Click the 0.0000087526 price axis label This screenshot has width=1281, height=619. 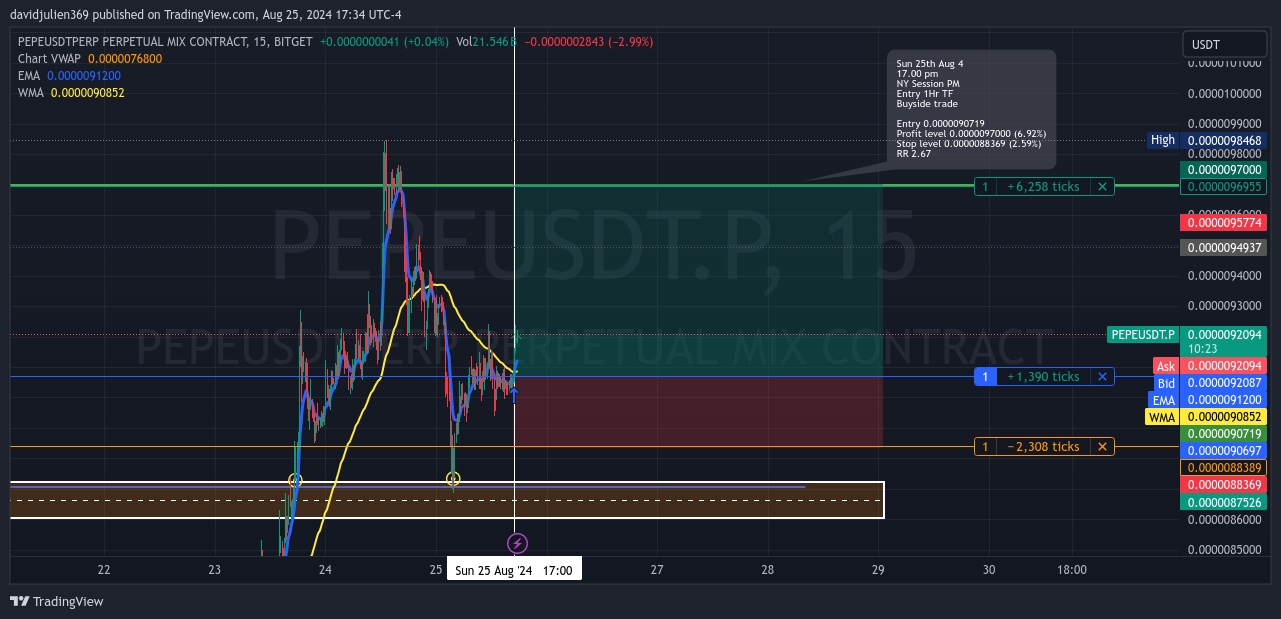pos(1225,502)
